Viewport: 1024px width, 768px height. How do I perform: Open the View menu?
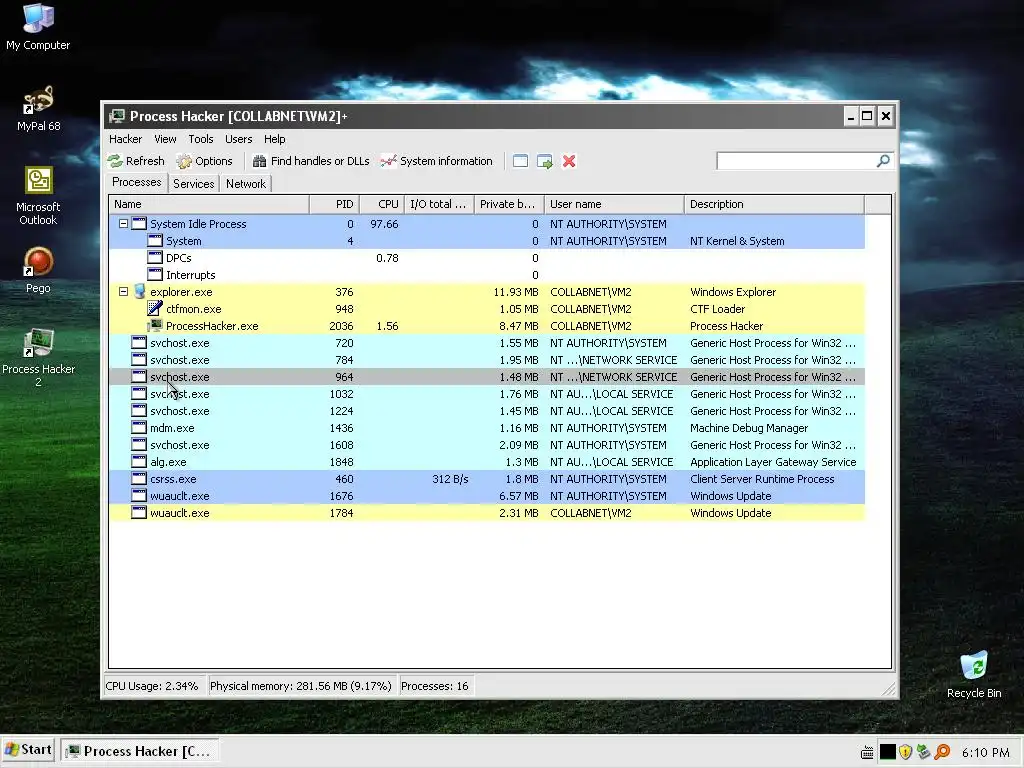pos(165,139)
